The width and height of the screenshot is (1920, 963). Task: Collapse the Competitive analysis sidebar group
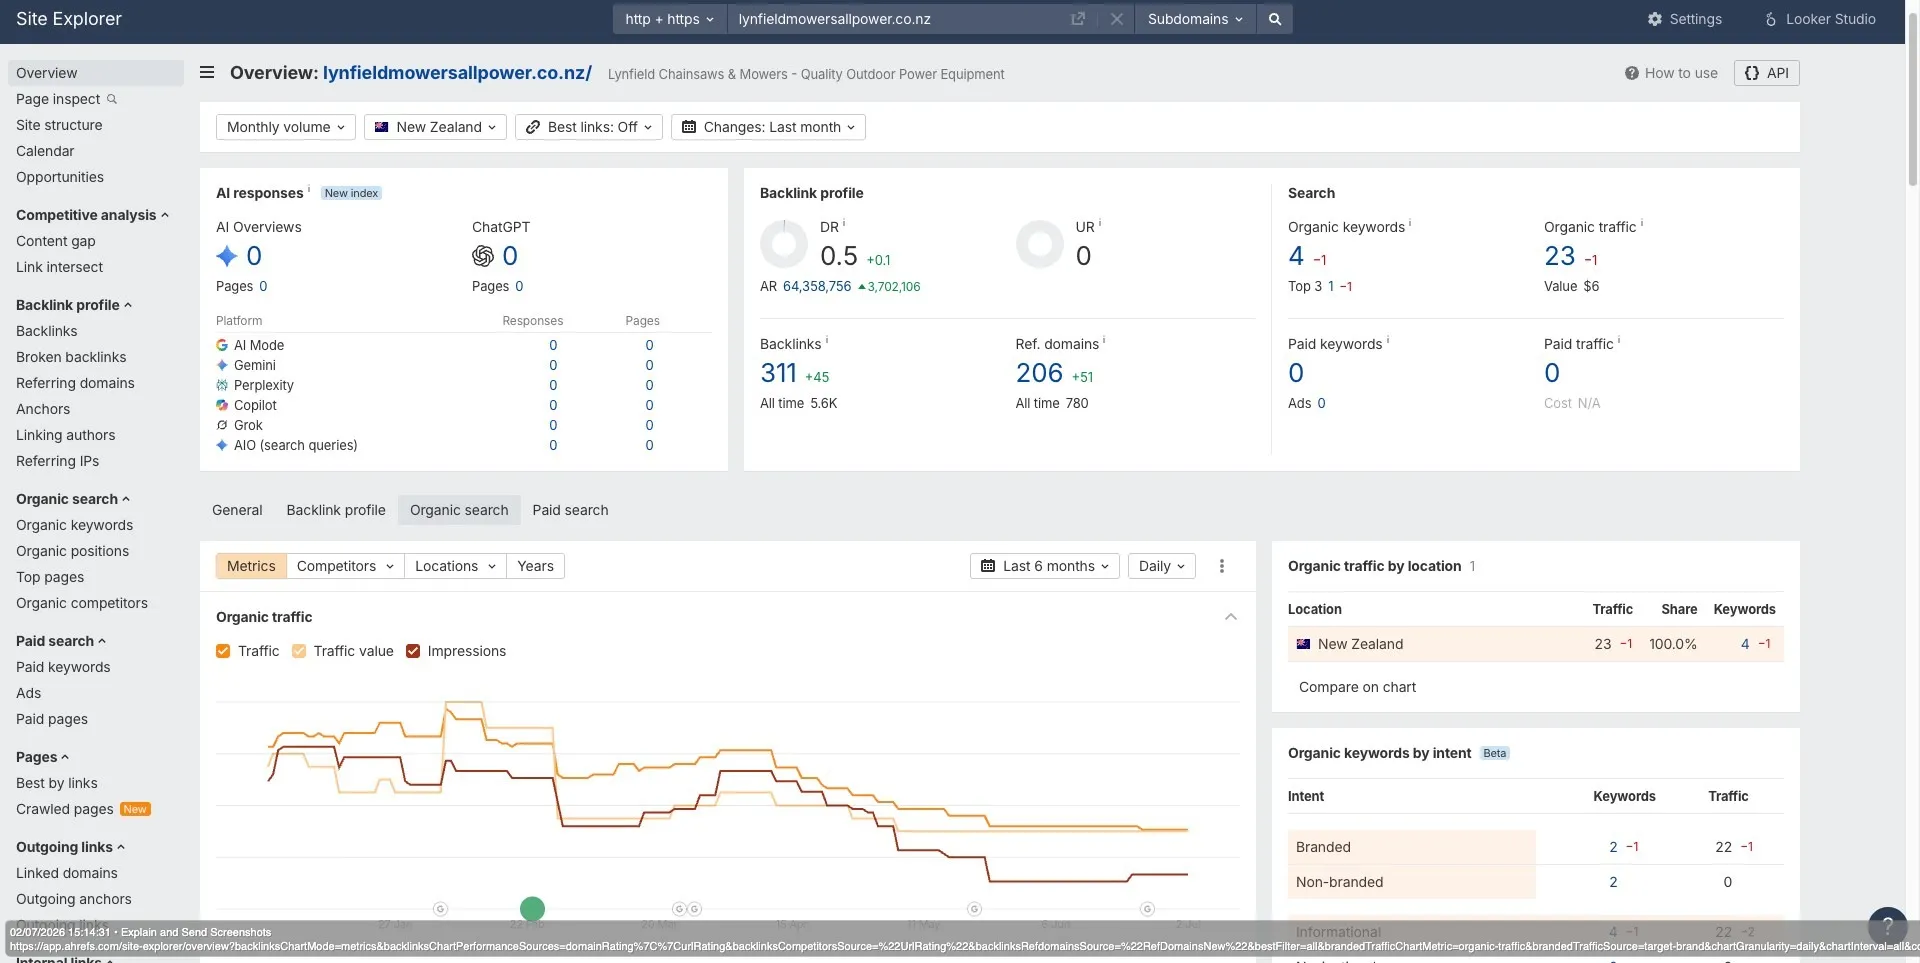[x=92, y=215]
